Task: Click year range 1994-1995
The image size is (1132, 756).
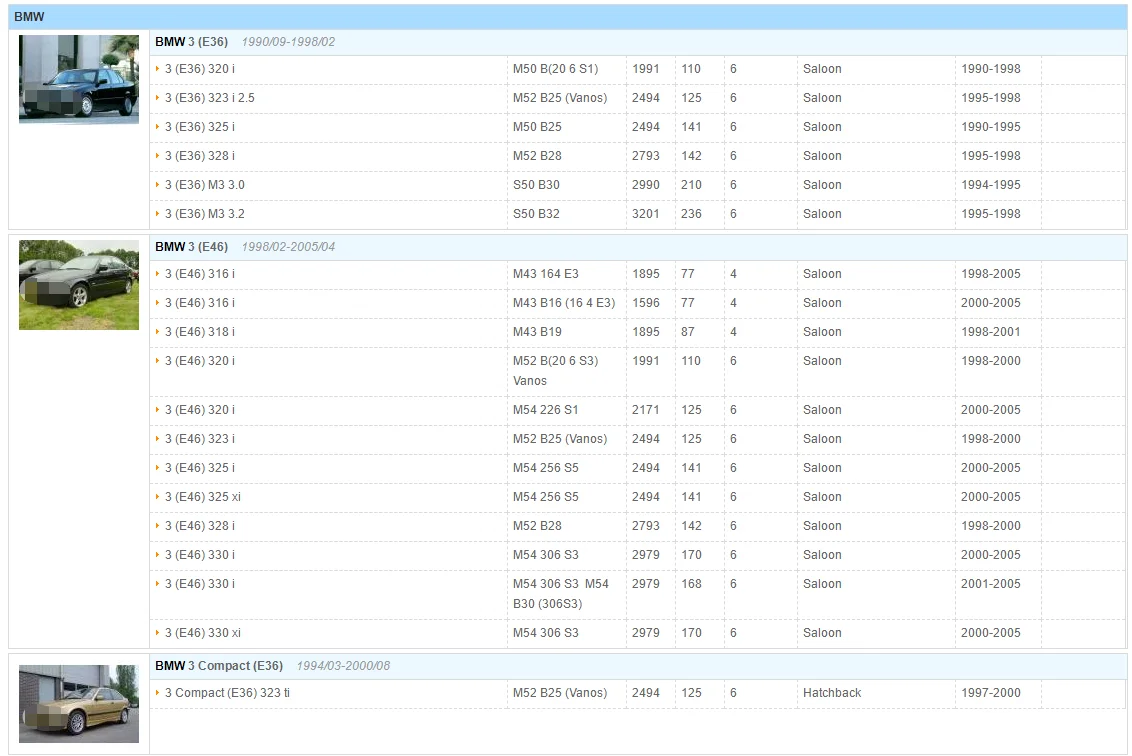Action: coord(990,185)
